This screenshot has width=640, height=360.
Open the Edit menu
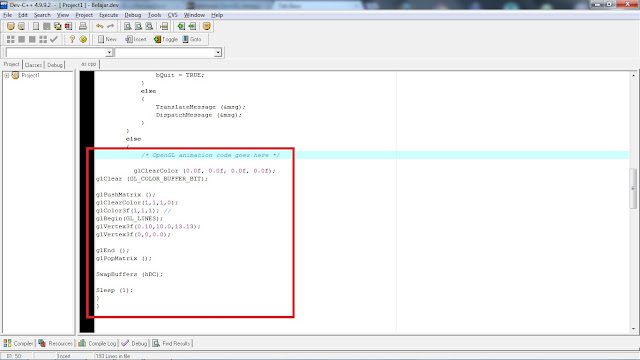23,15
